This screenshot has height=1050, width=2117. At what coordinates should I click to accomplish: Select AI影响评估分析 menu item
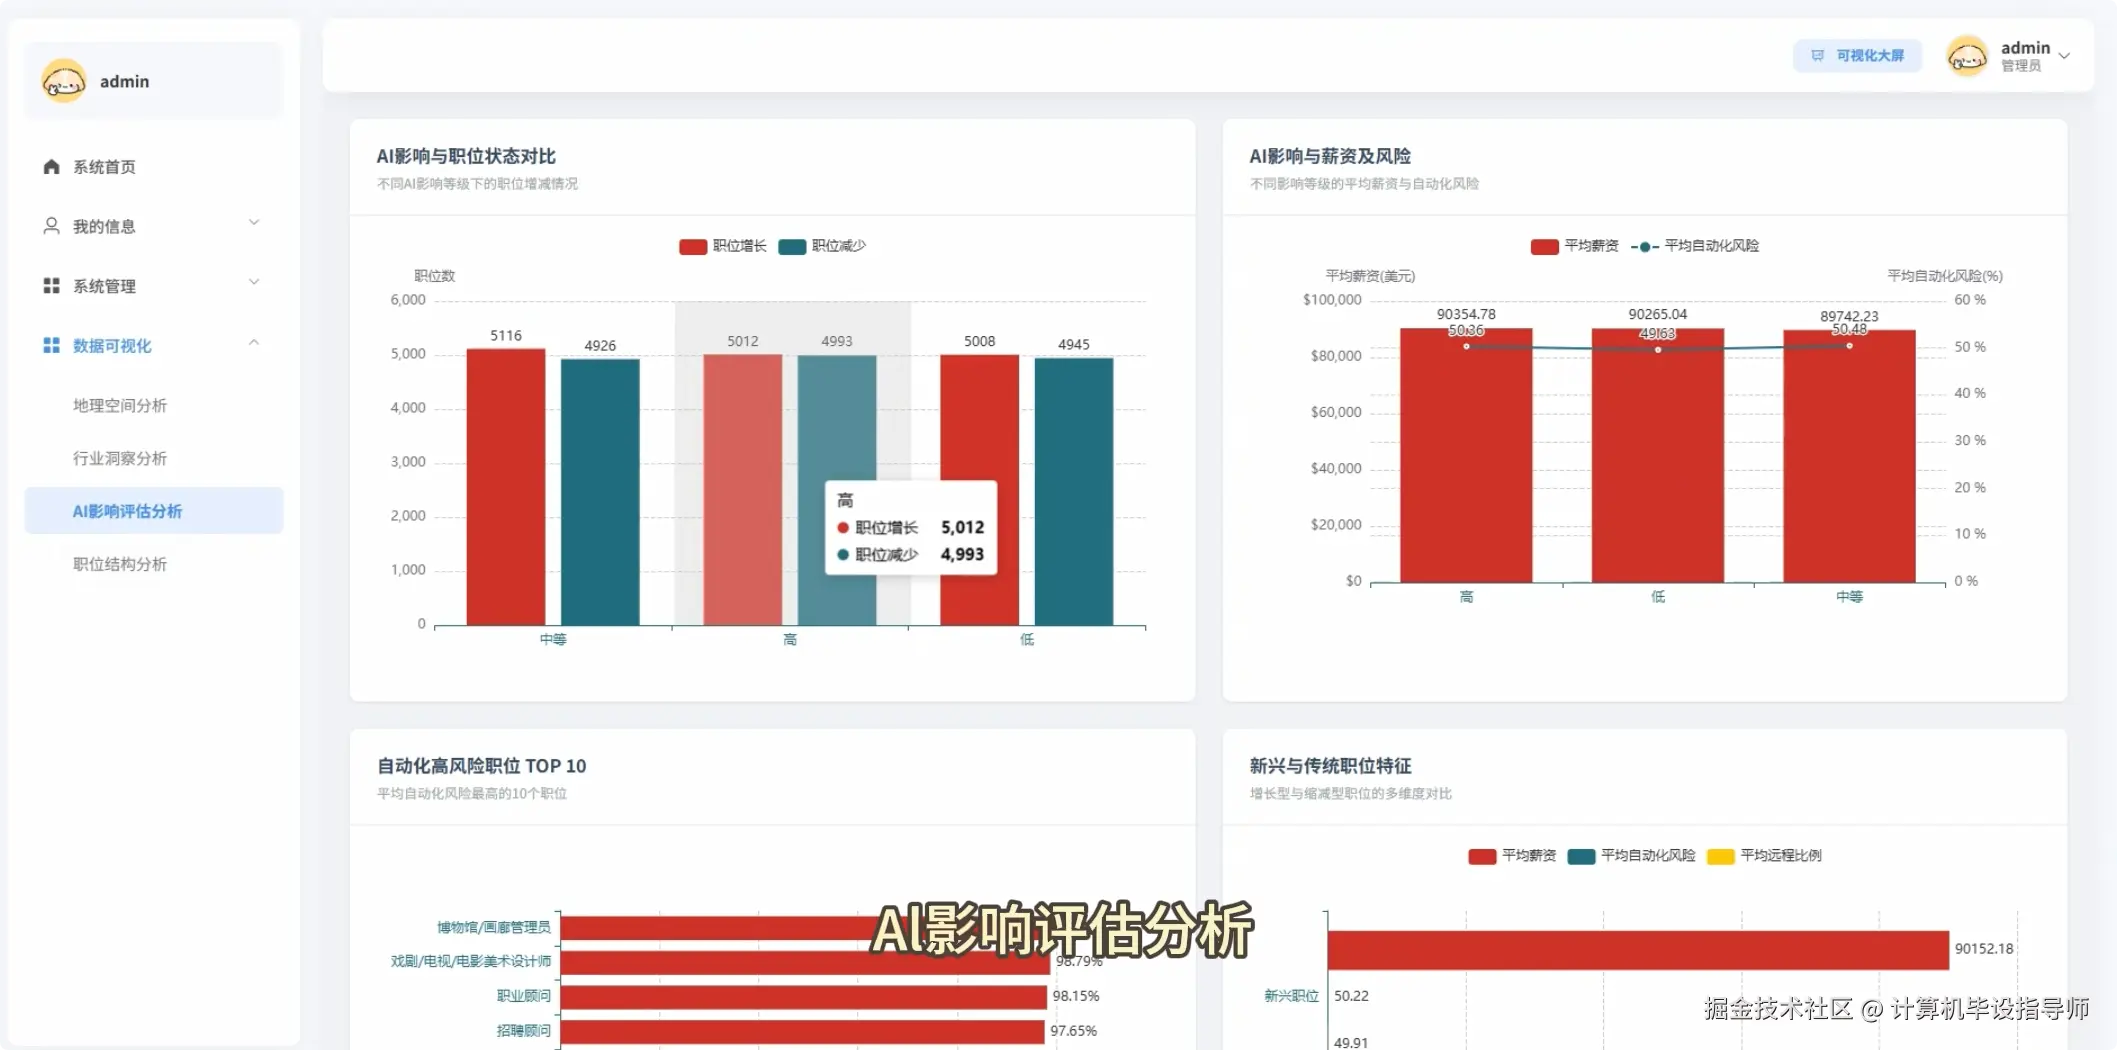[154, 511]
